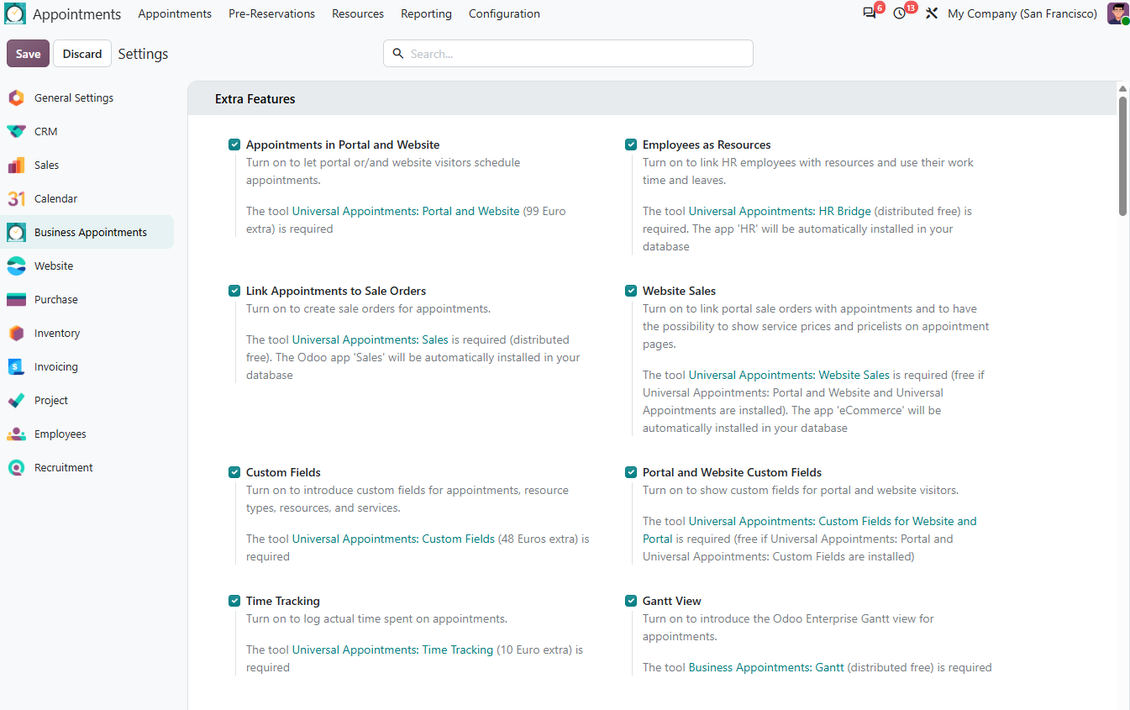Viewport: 1130px width, 710px height.
Task: Open Universal Appointments: HR Bridge link
Action: (780, 211)
